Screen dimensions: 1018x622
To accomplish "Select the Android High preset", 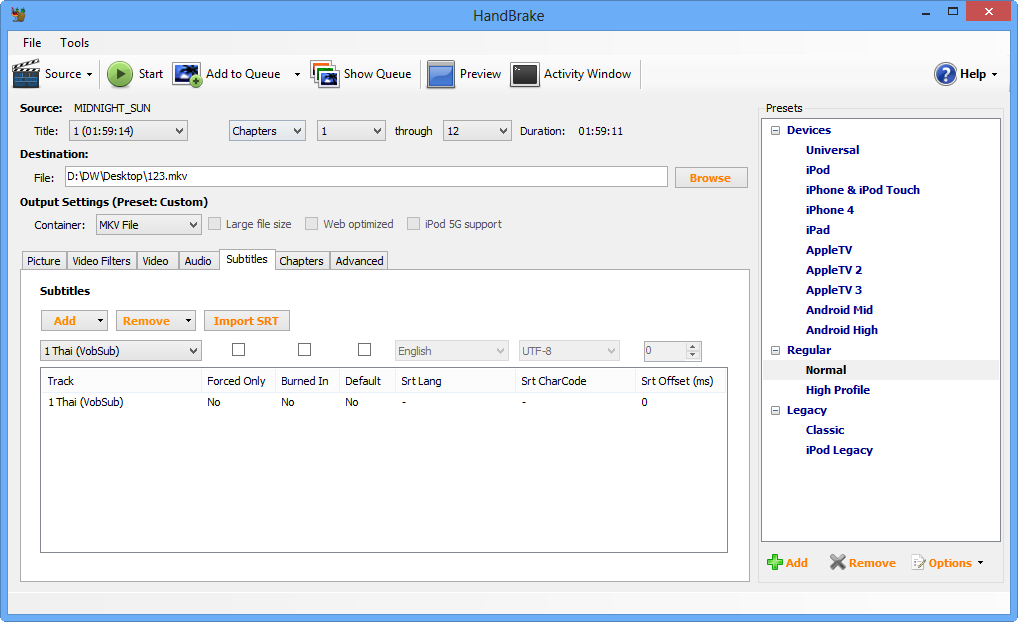I will [841, 330].
